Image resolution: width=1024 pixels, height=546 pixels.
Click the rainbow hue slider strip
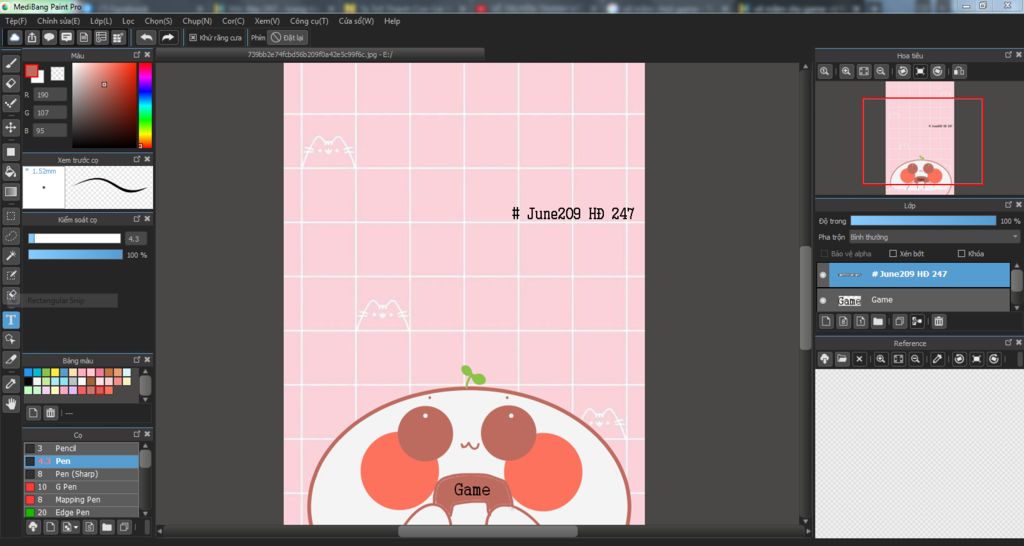tap(145, 105)
